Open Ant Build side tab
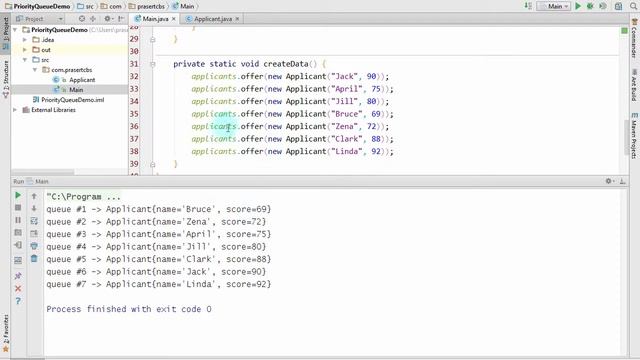 (634, 85)
